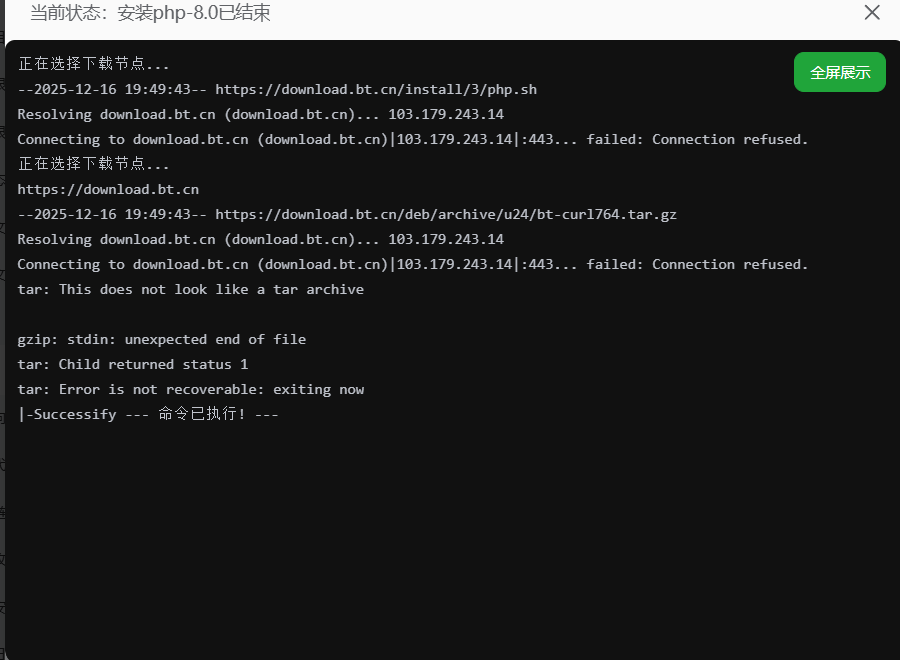The image size is (900, 660).
Task: Click the green 全屏展示 button
Action: click(x=840, y=72)
